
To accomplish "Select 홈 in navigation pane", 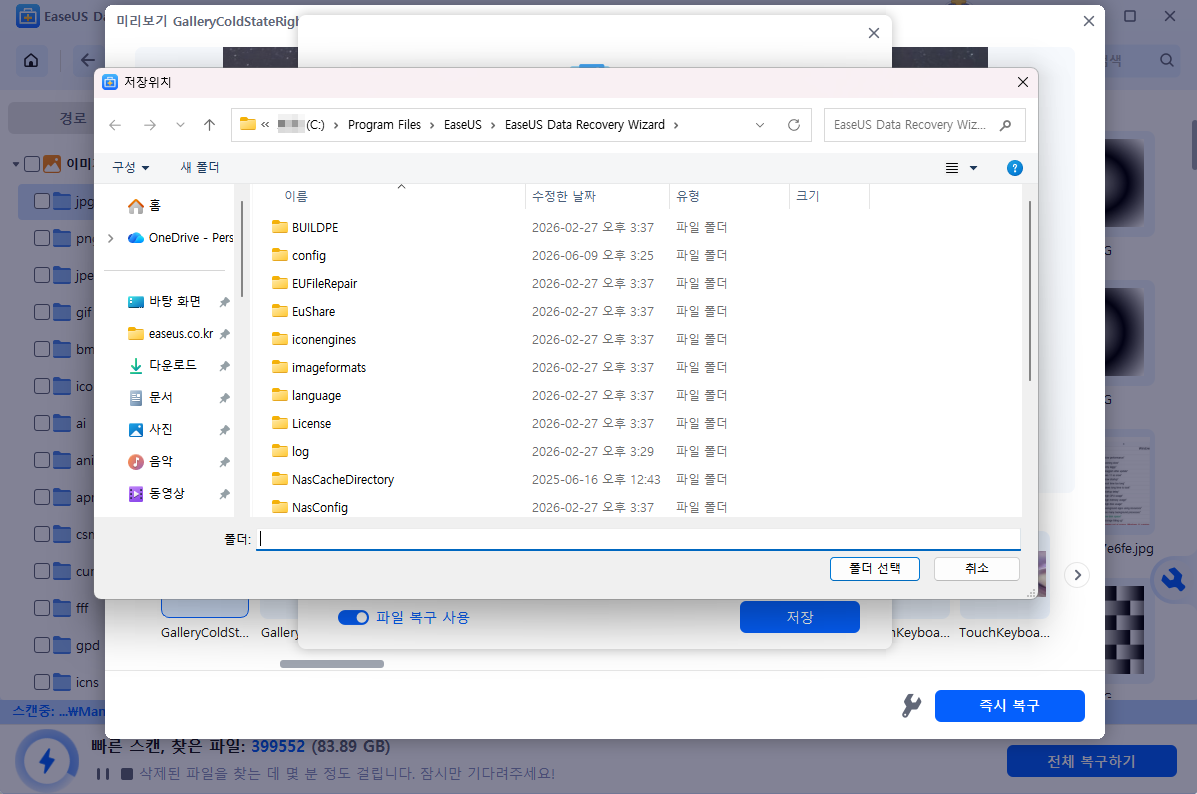I will pyautogui.click(x=145, y=205).
